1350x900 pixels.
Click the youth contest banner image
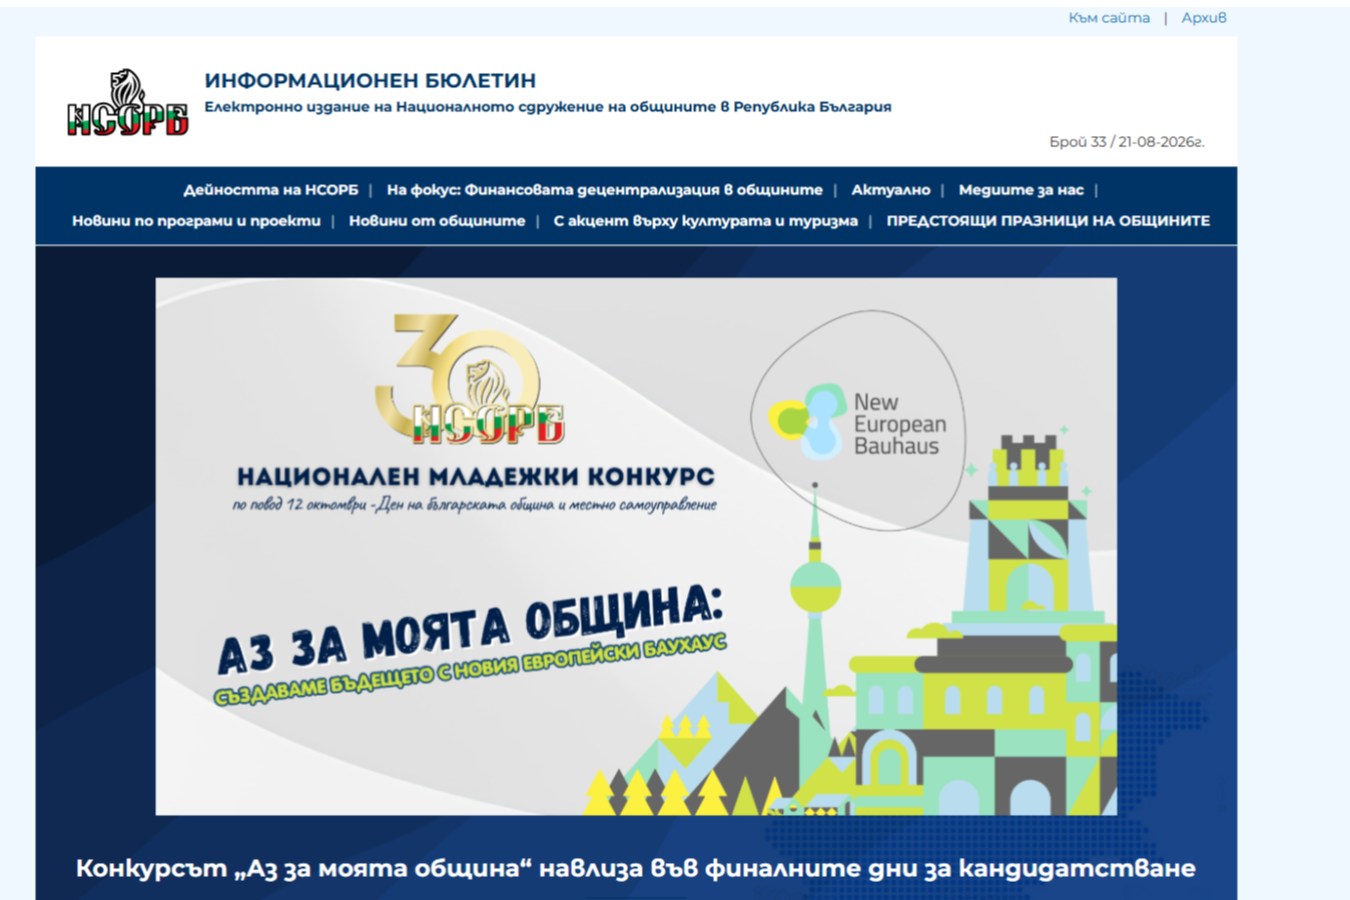636,546
